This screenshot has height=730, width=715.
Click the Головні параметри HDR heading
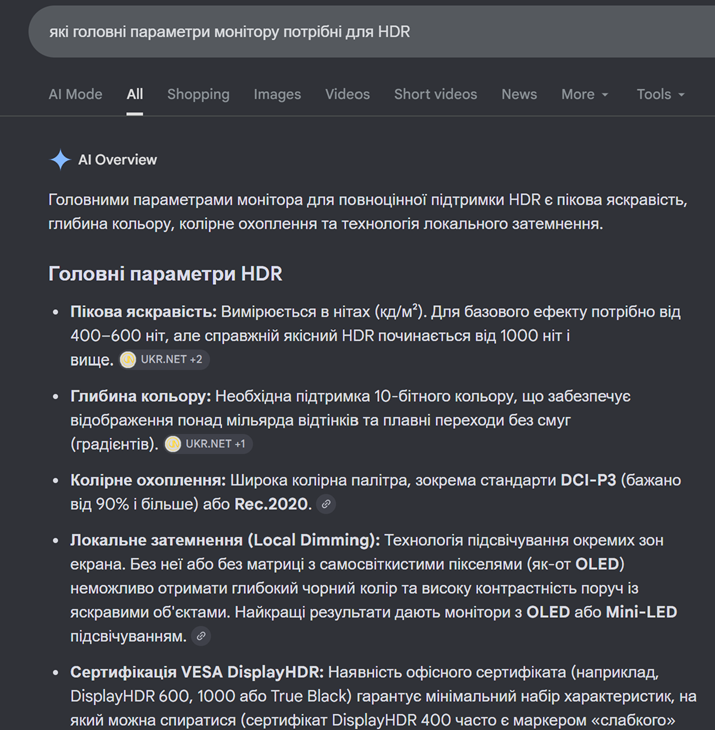[x=165, y=274]
